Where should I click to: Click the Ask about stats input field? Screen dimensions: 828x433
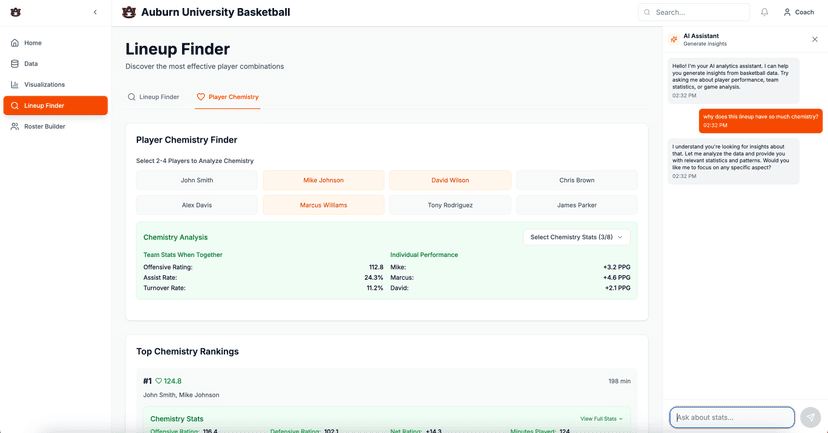732,417
